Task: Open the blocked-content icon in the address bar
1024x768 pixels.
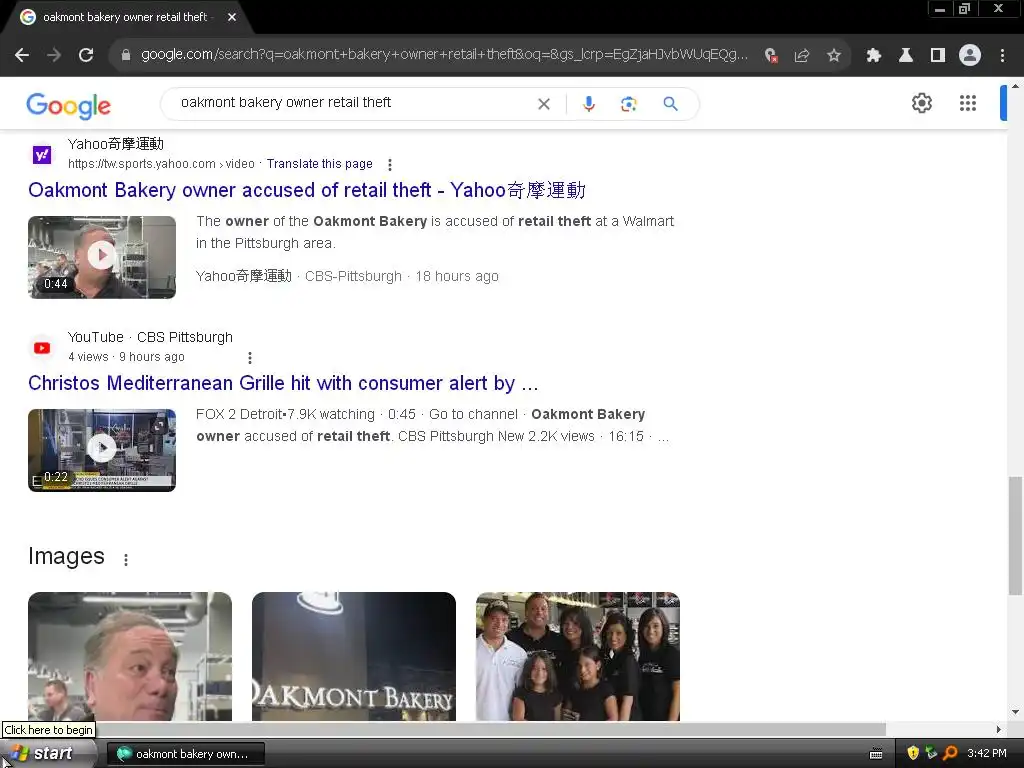Action: pos(771,56)
